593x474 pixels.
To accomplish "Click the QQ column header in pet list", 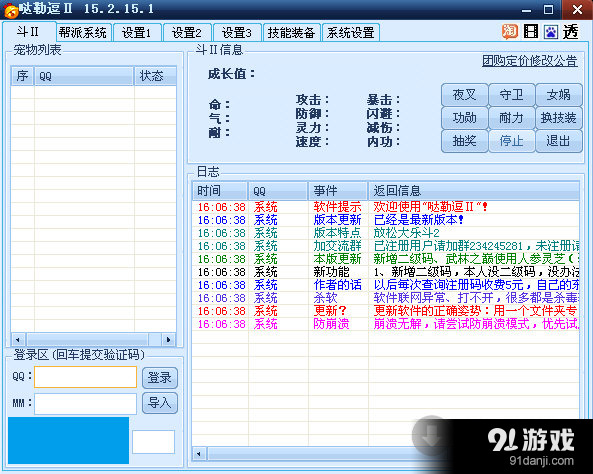I will (84, 76).
